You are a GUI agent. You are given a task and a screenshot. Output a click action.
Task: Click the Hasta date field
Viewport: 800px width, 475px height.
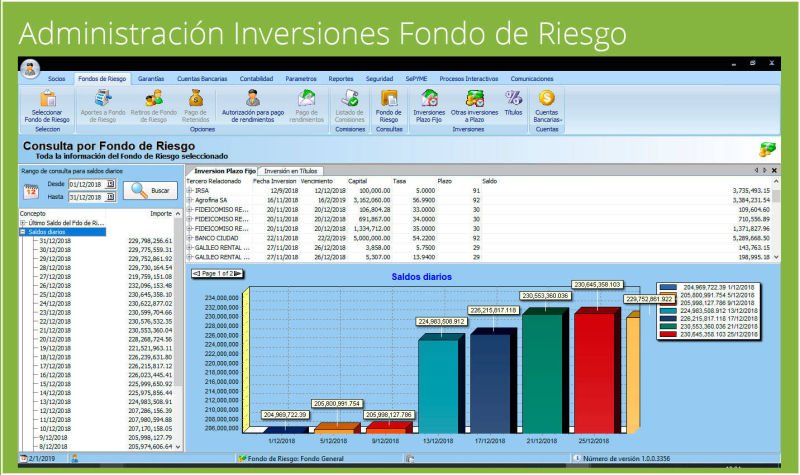tap(87, 197)
